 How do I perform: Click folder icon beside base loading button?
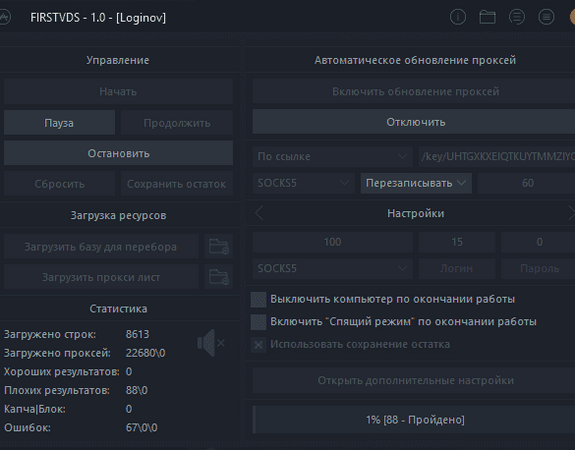pyautogui.click(x=219, y=246)
